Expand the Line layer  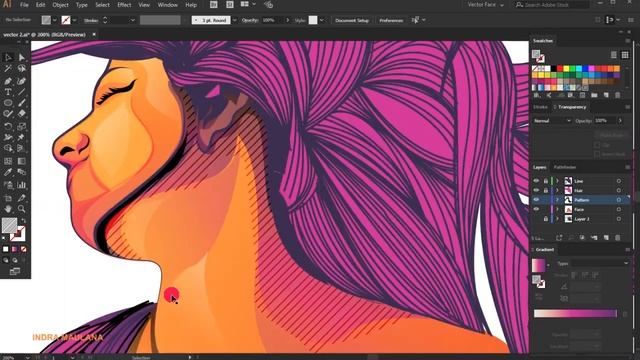click(x=557, y=181)
